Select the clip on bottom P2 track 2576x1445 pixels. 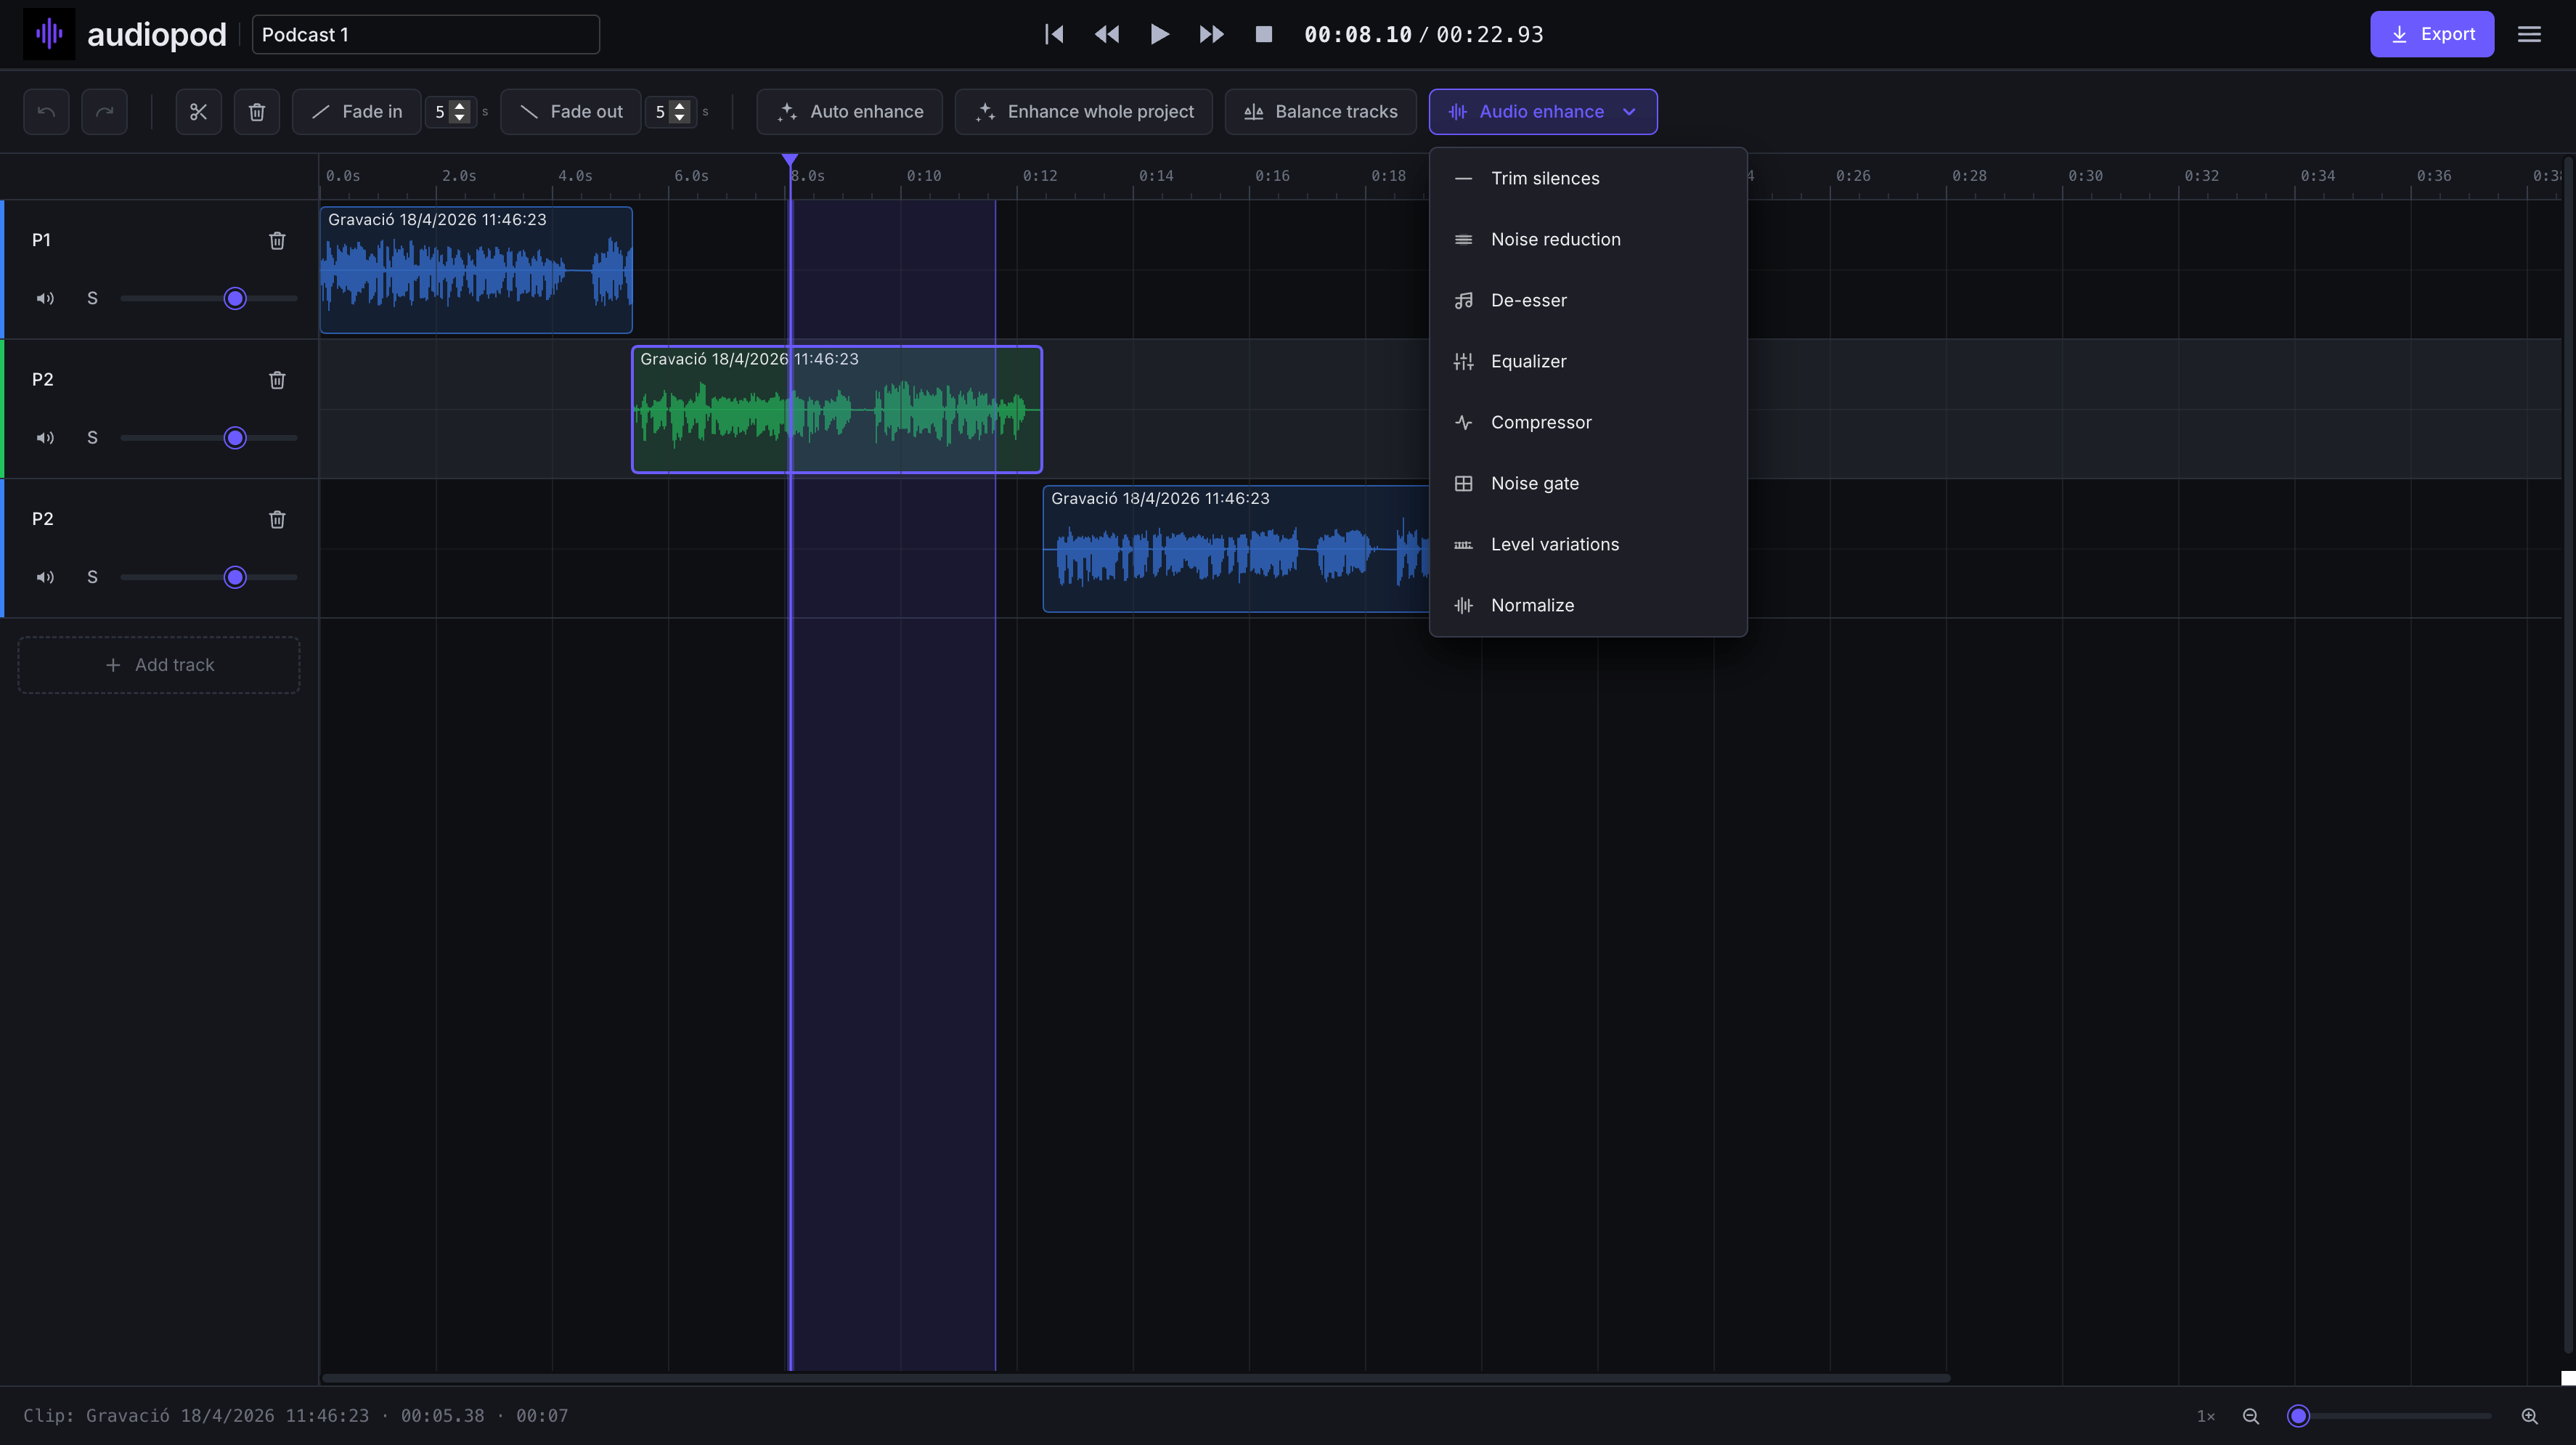1236,549
